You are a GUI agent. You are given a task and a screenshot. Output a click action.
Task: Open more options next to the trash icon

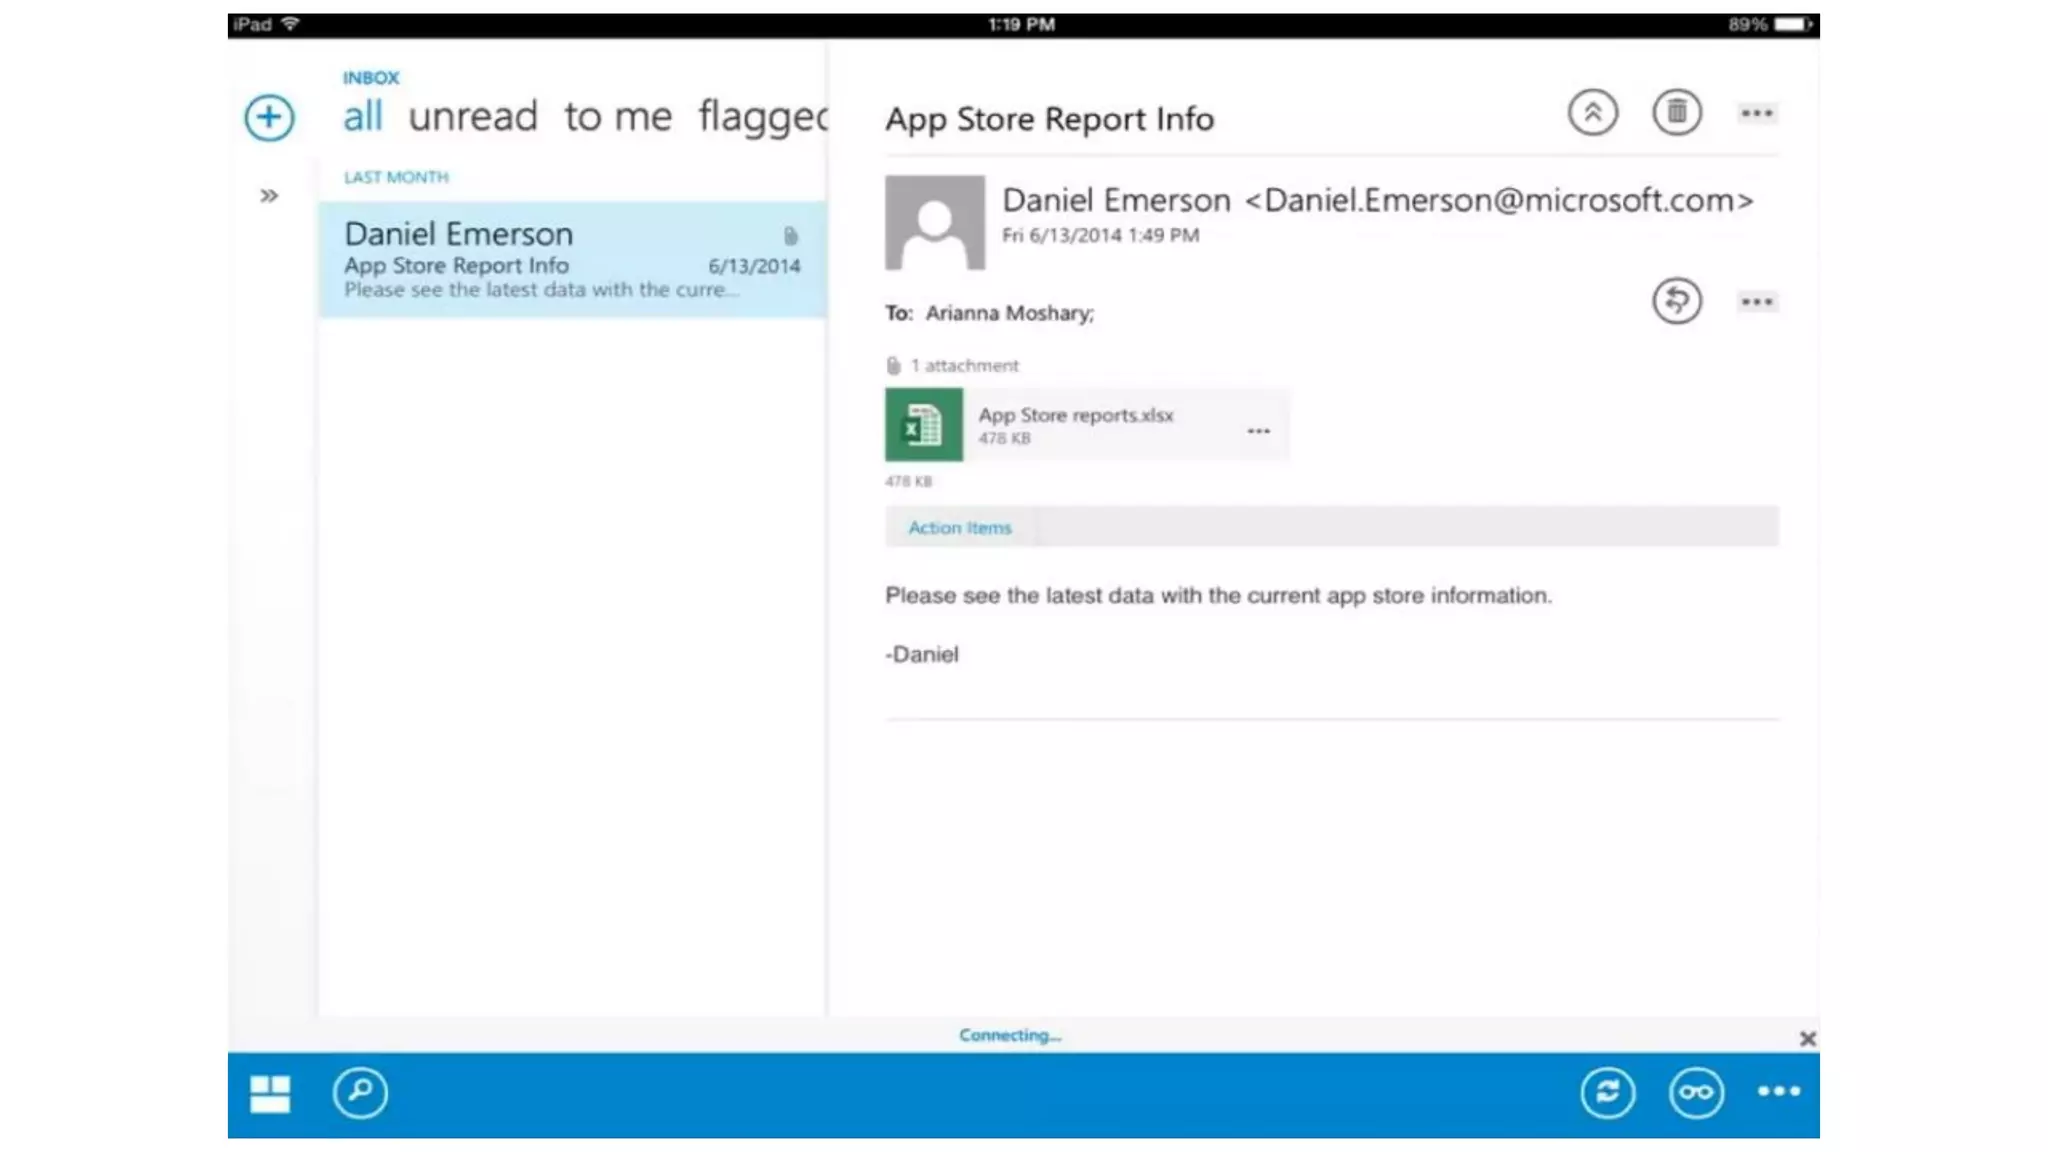[1756, 114]
